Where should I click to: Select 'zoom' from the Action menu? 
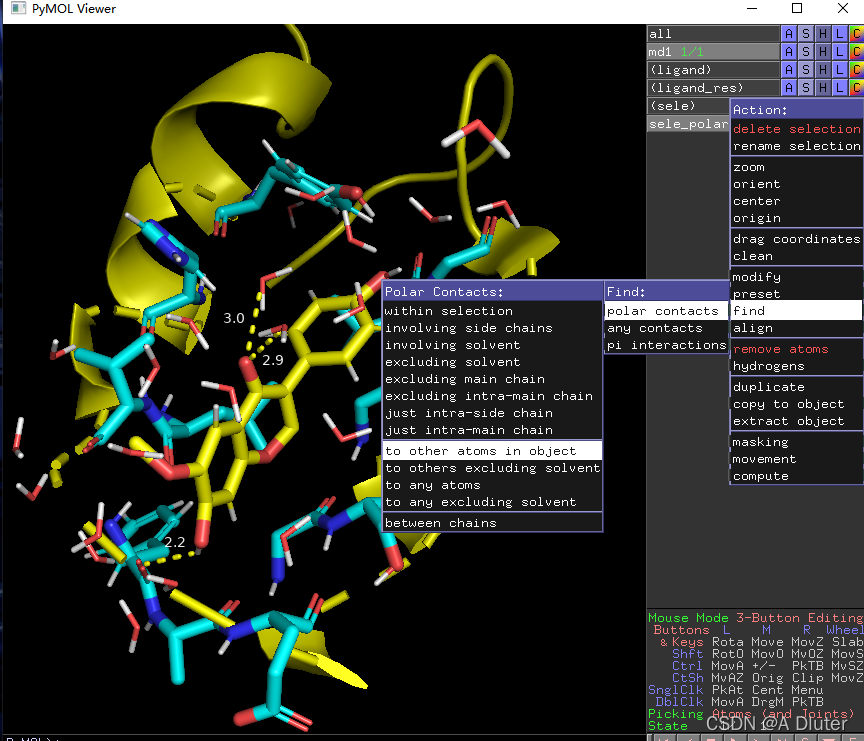tap(797, 167)
